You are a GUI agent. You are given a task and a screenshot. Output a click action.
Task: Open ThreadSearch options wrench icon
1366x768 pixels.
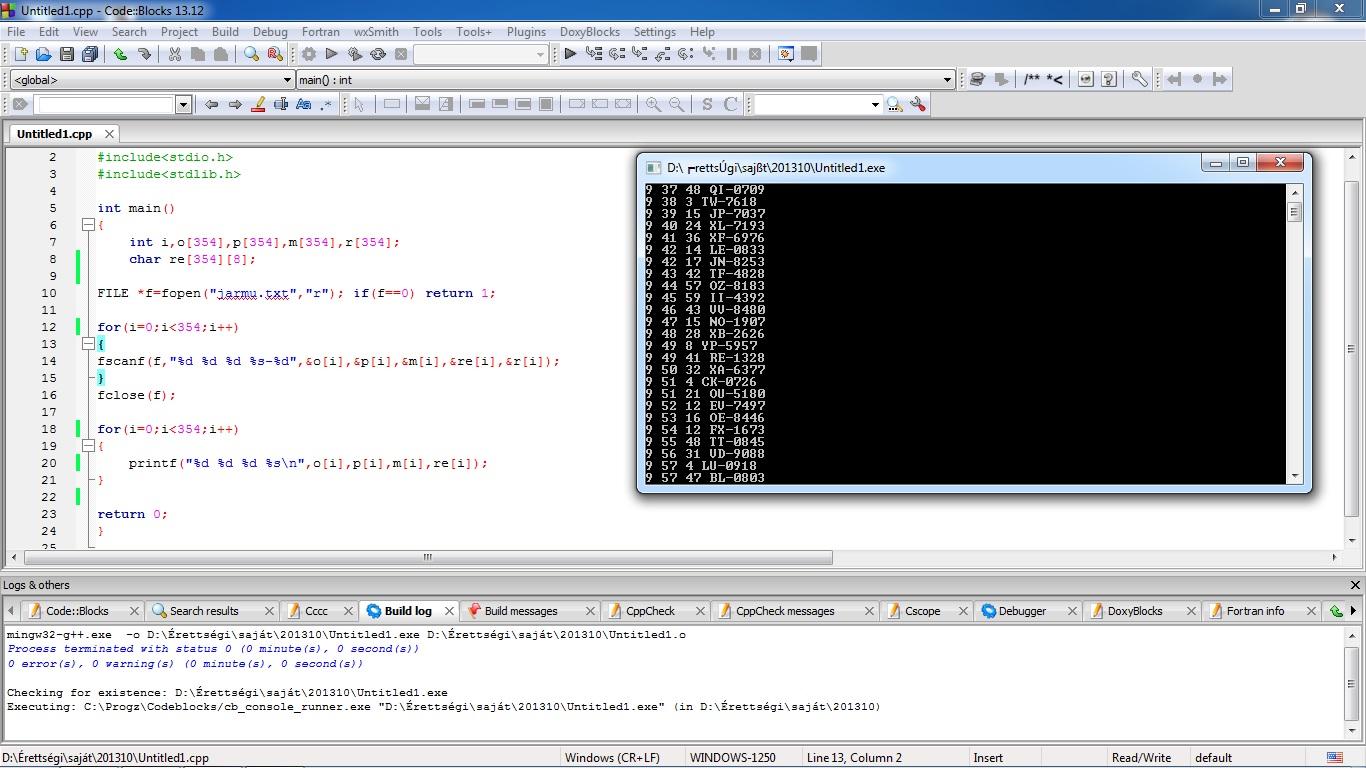pyautogui.click(x=918, y=104)
